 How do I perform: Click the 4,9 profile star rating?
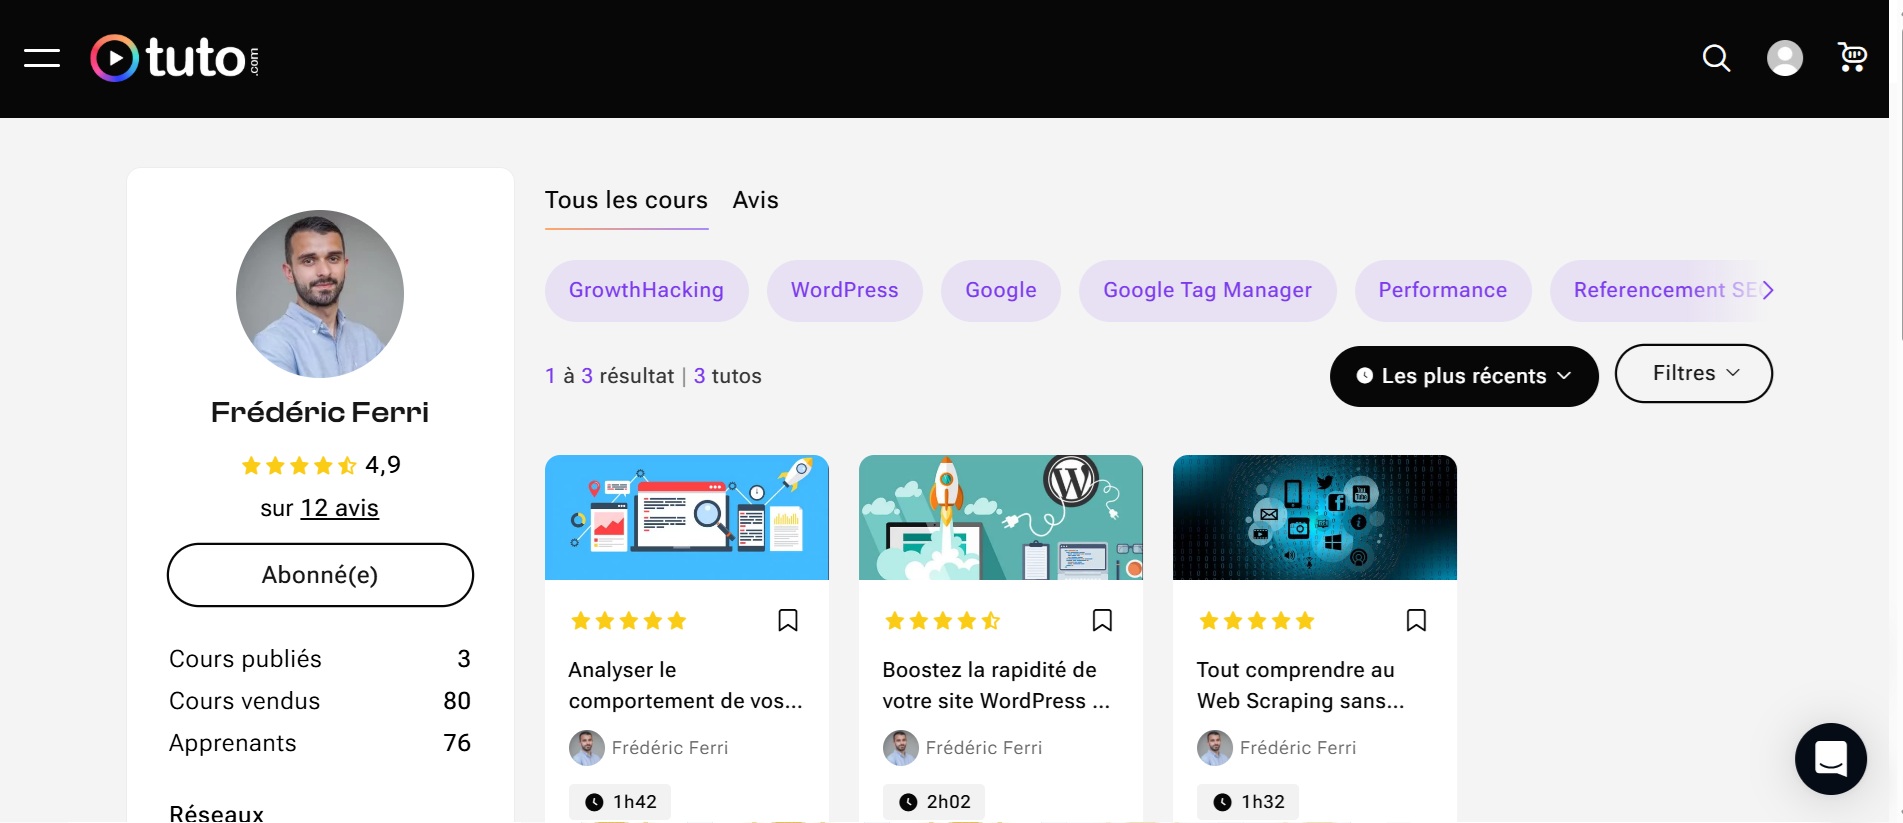(320, 465)
